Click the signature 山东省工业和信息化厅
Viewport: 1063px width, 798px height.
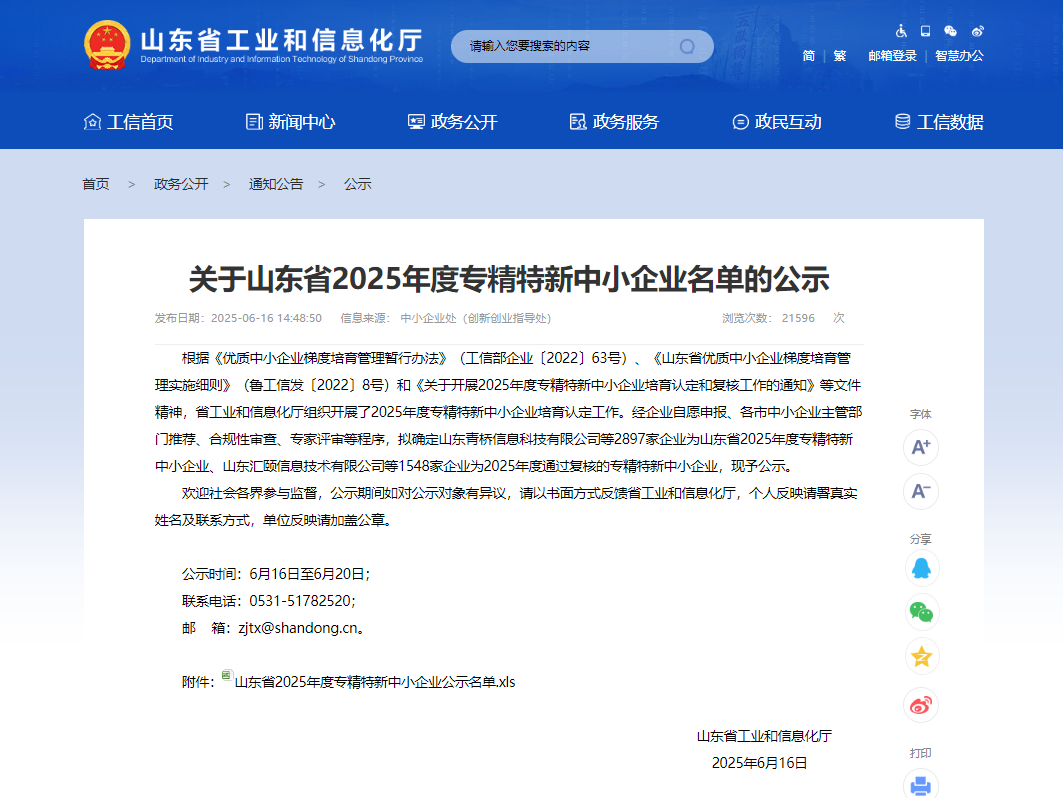click(x=764, y=736)
